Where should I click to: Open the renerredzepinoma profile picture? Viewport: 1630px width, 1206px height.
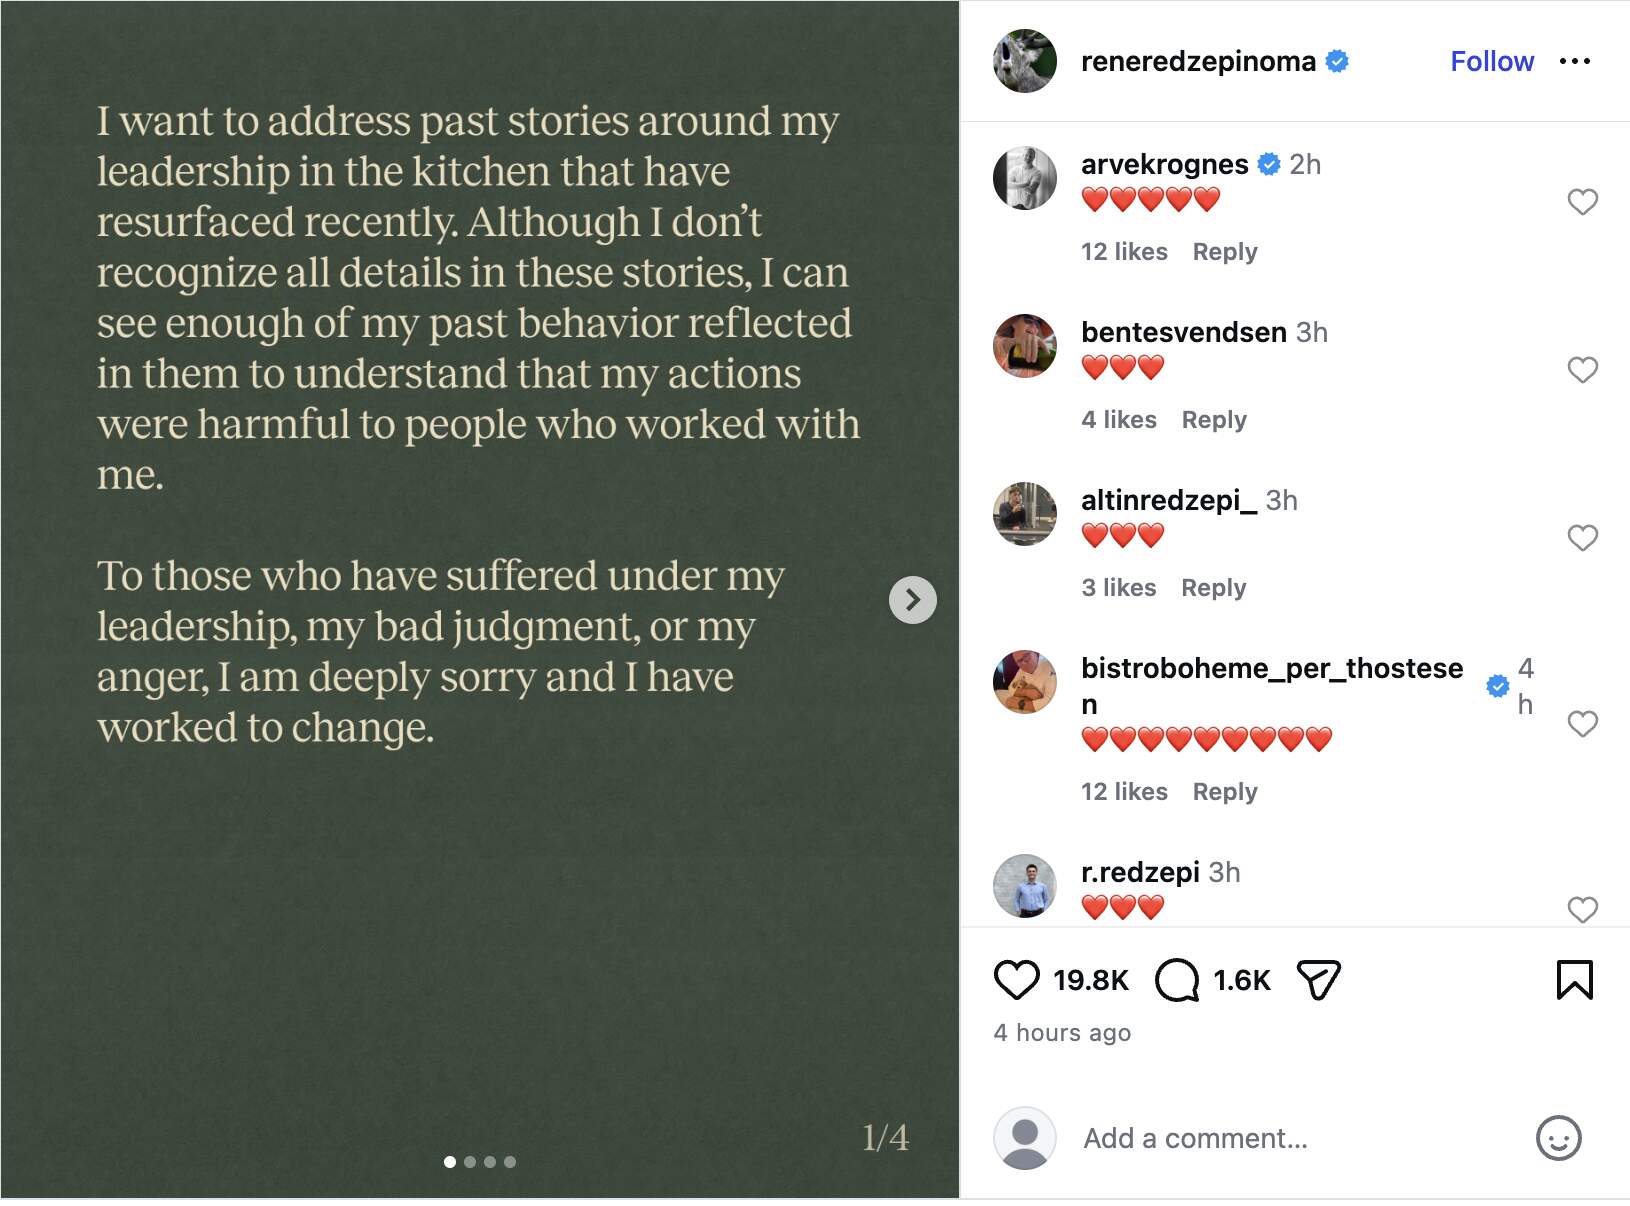click(x=1025, y=62)
